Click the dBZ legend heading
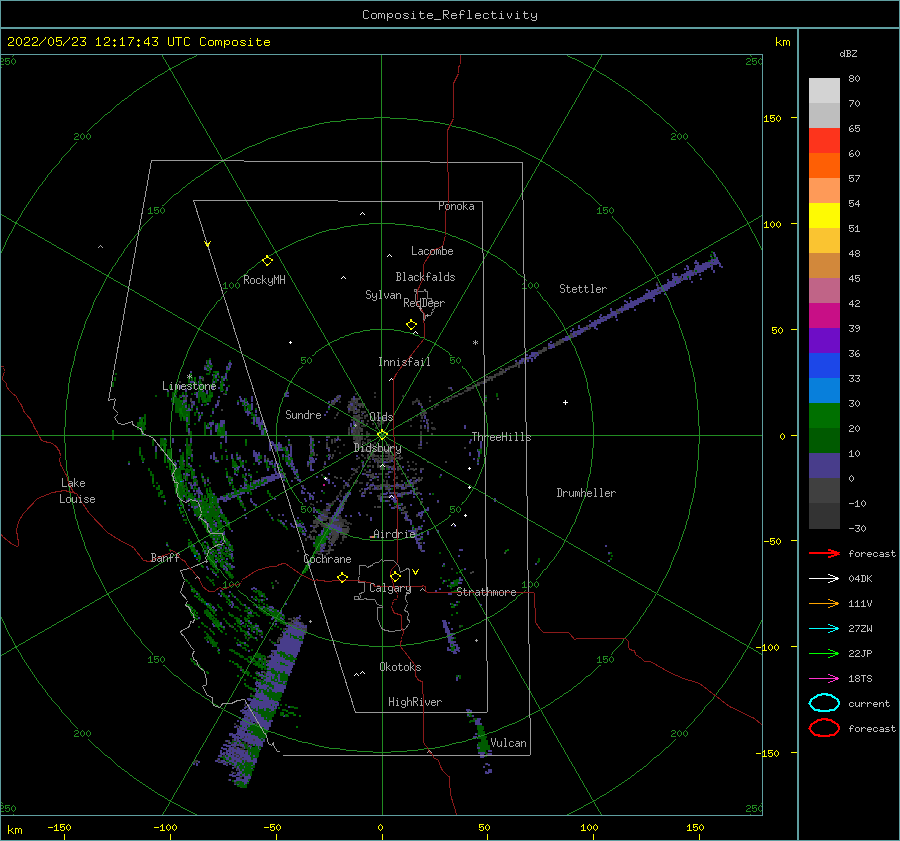The height and width of the screenshot is (841, 900). coord(848,54)
